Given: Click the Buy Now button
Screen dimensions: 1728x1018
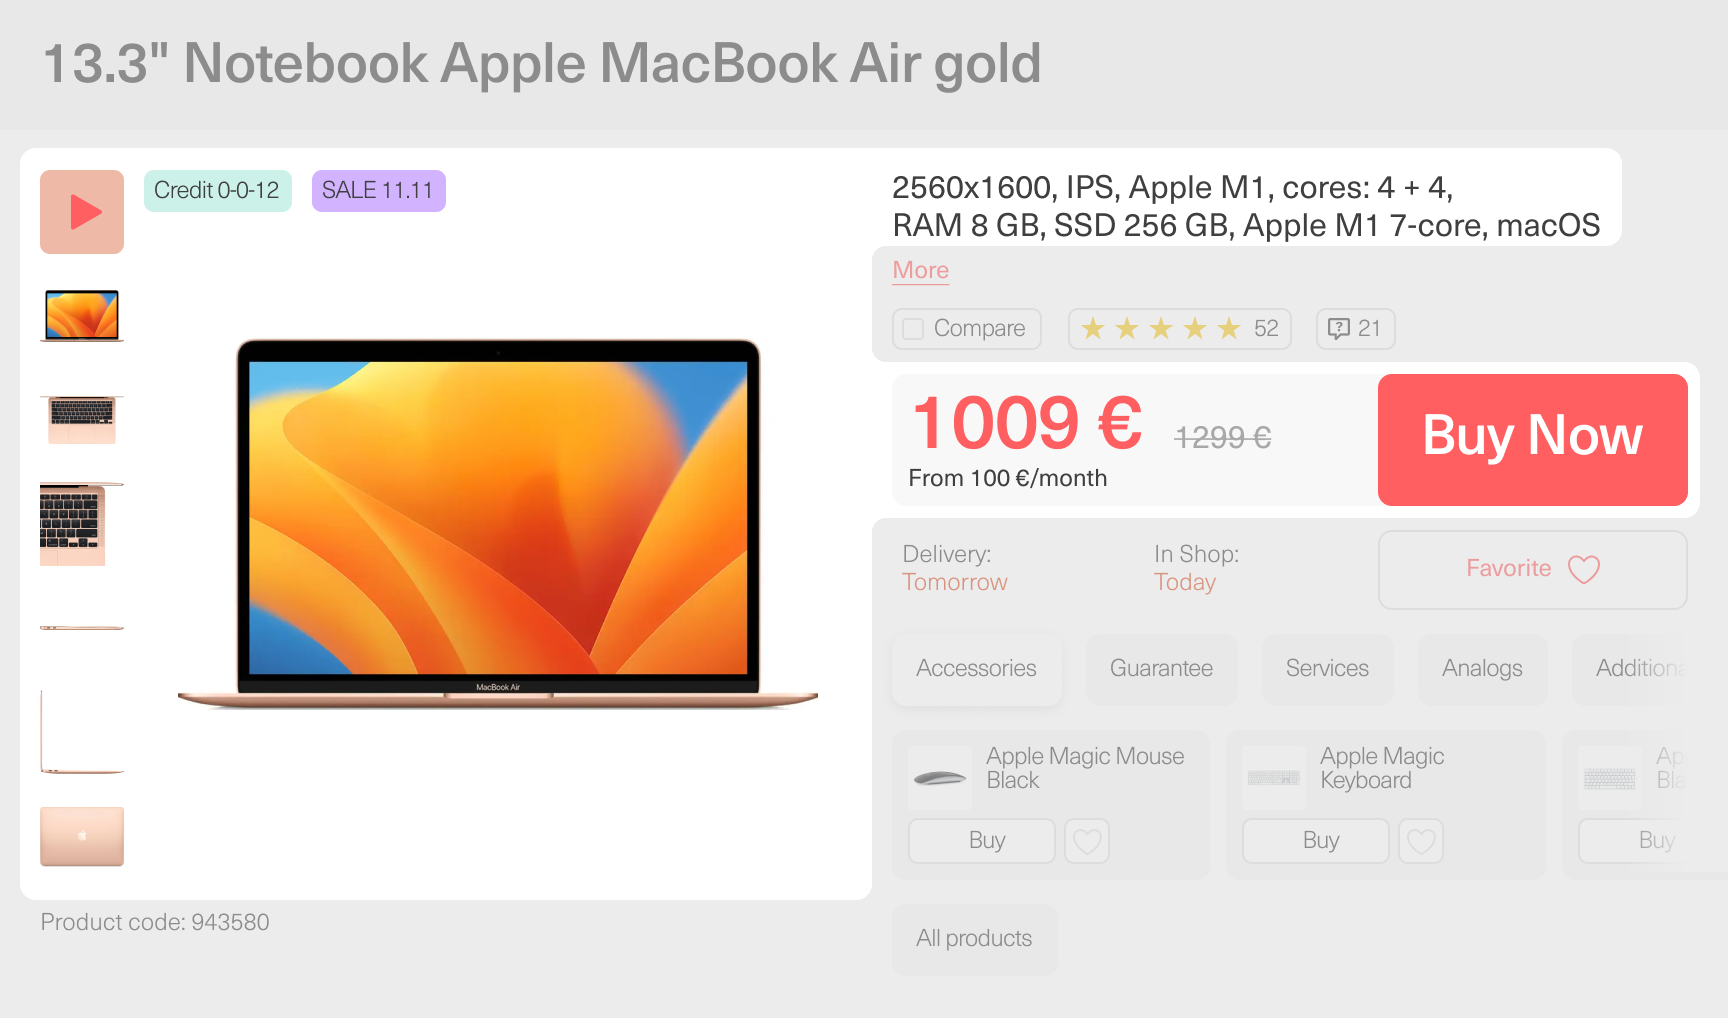Looking at the screenshot, I should coord(1533,440).
